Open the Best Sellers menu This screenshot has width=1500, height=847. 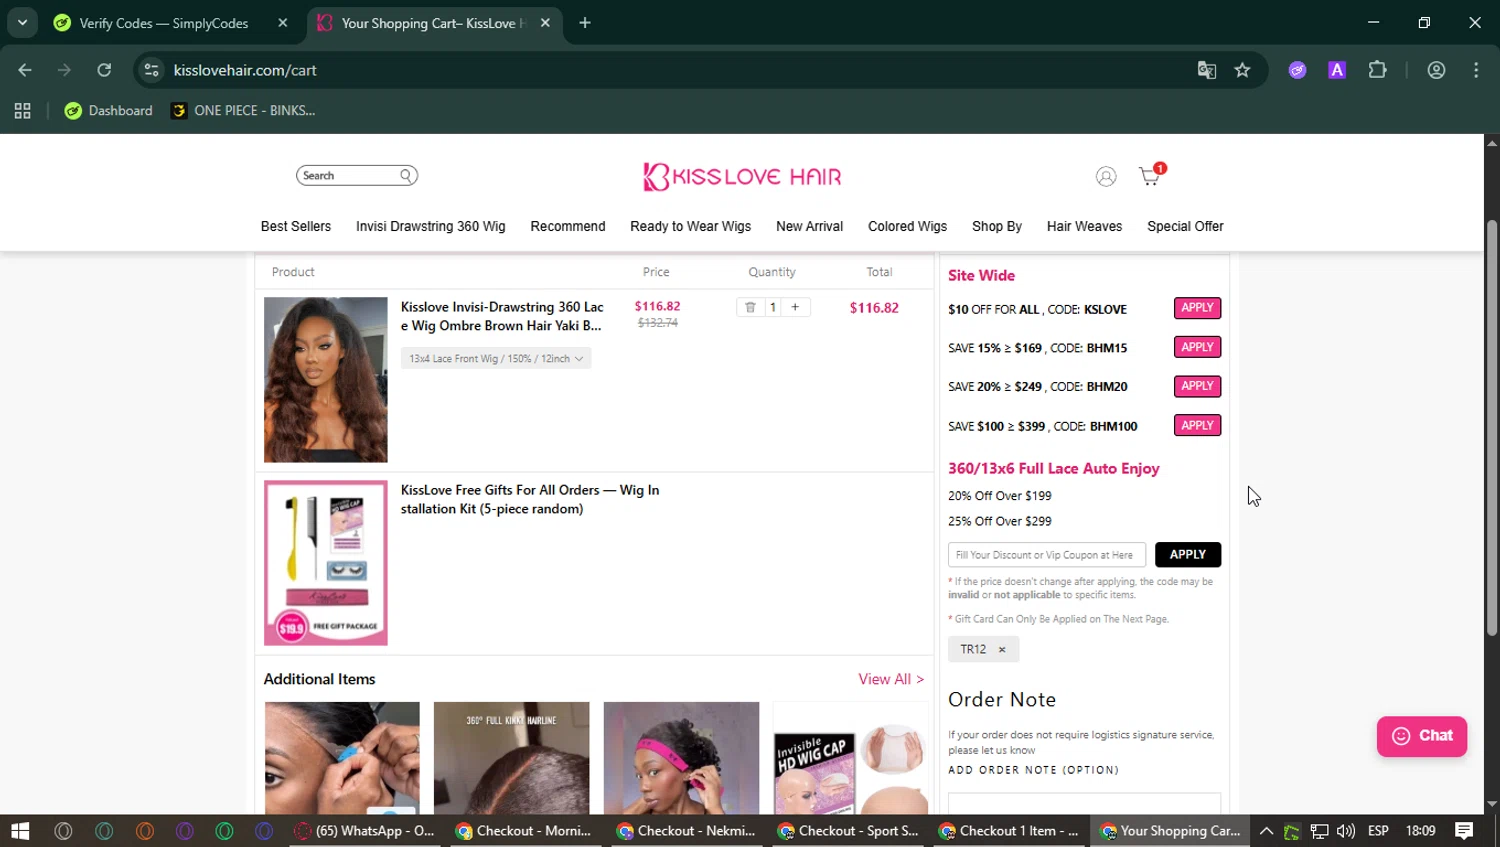296,226
